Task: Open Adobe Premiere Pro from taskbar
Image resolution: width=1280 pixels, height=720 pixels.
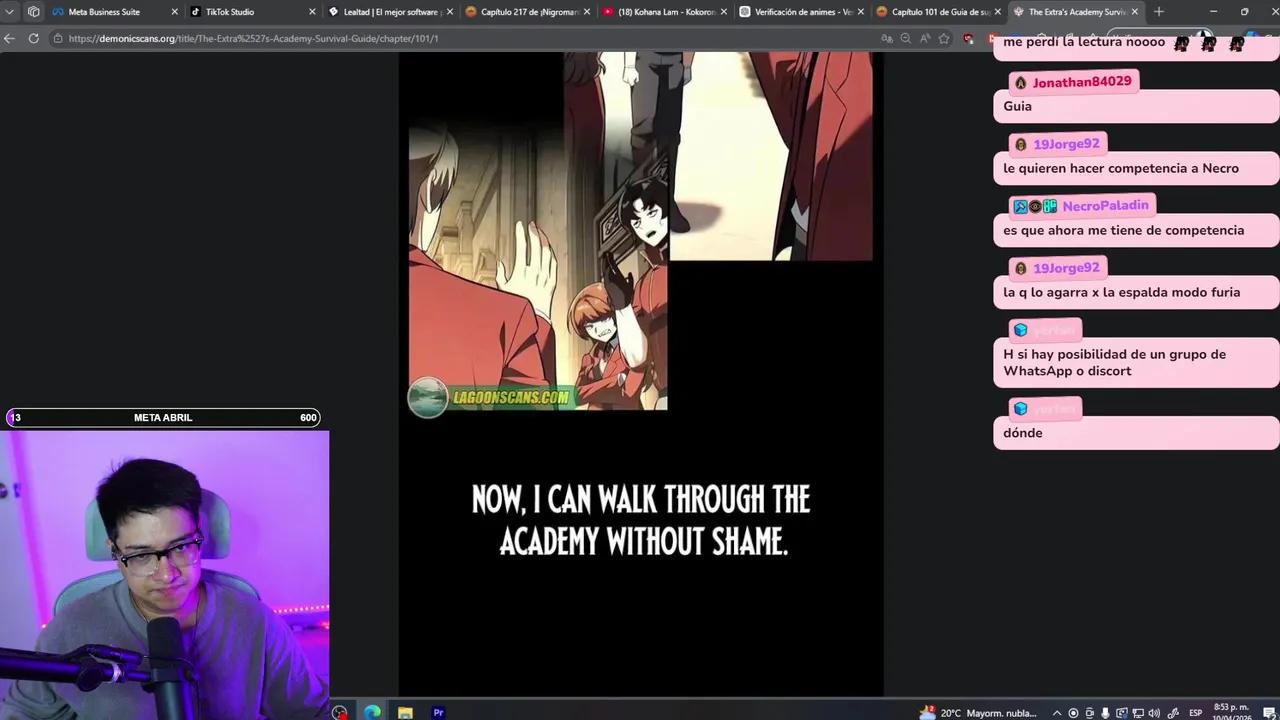Action: coord(438,712)
